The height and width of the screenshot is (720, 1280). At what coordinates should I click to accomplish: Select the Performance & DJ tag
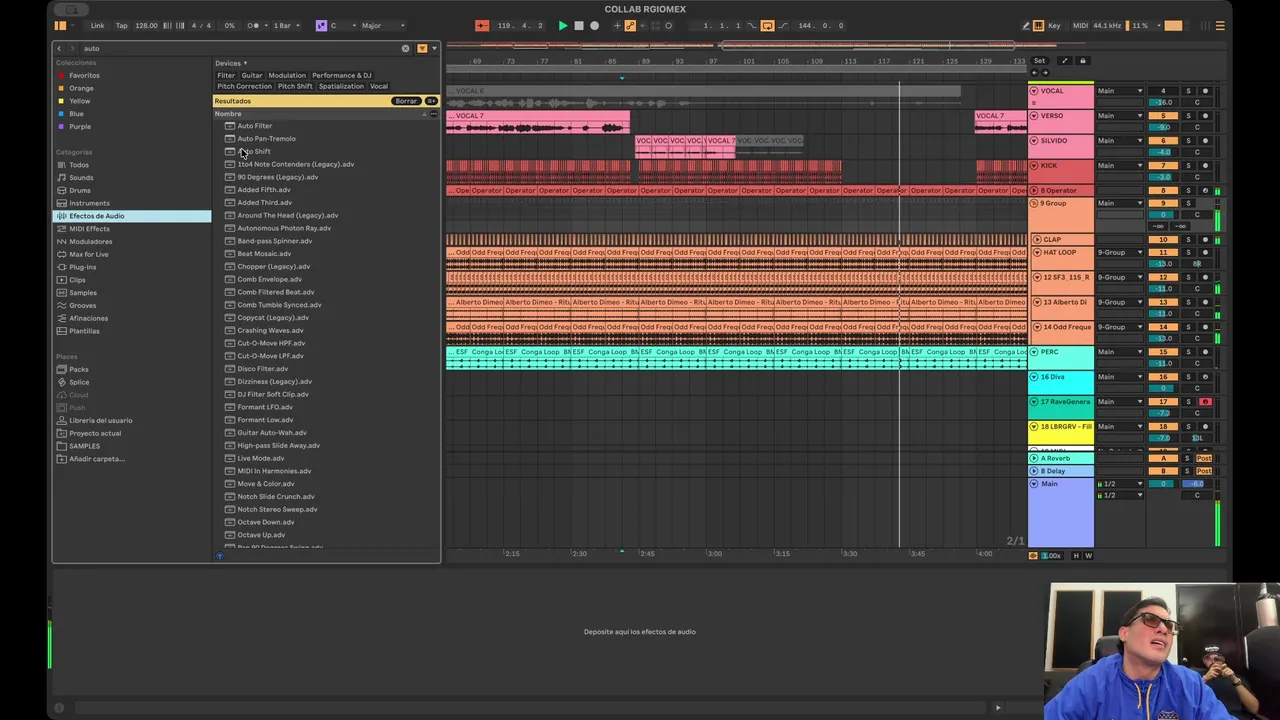pyautogui.click(x=341, y=75)
